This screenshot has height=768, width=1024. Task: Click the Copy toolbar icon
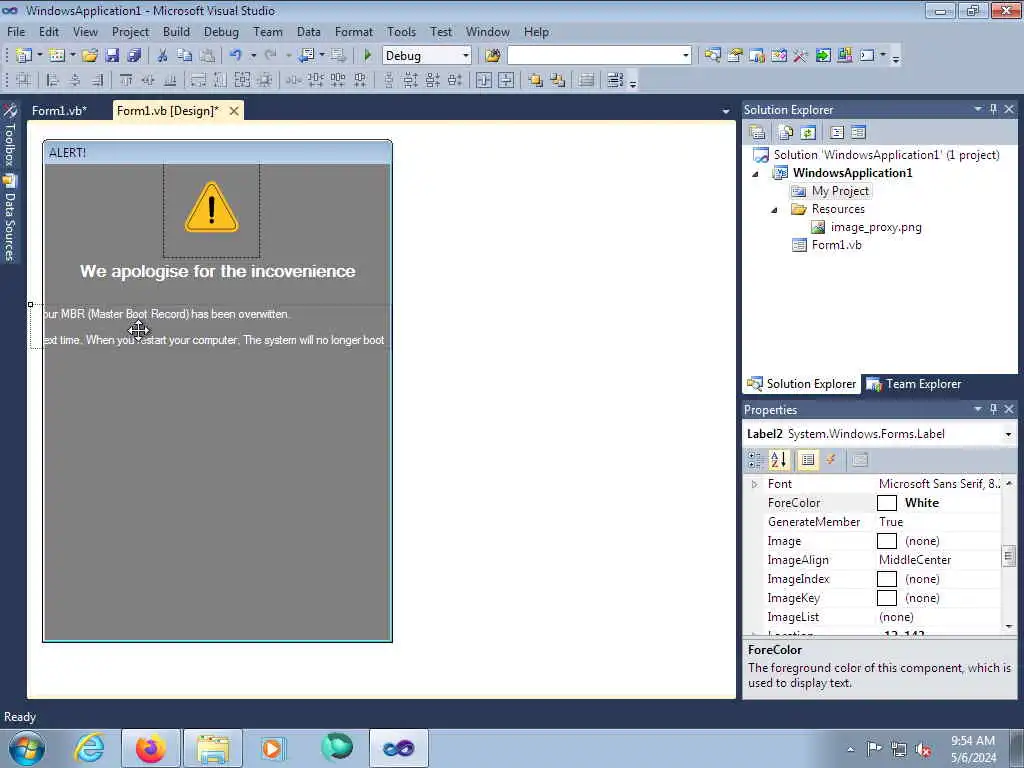pos(185,56)
